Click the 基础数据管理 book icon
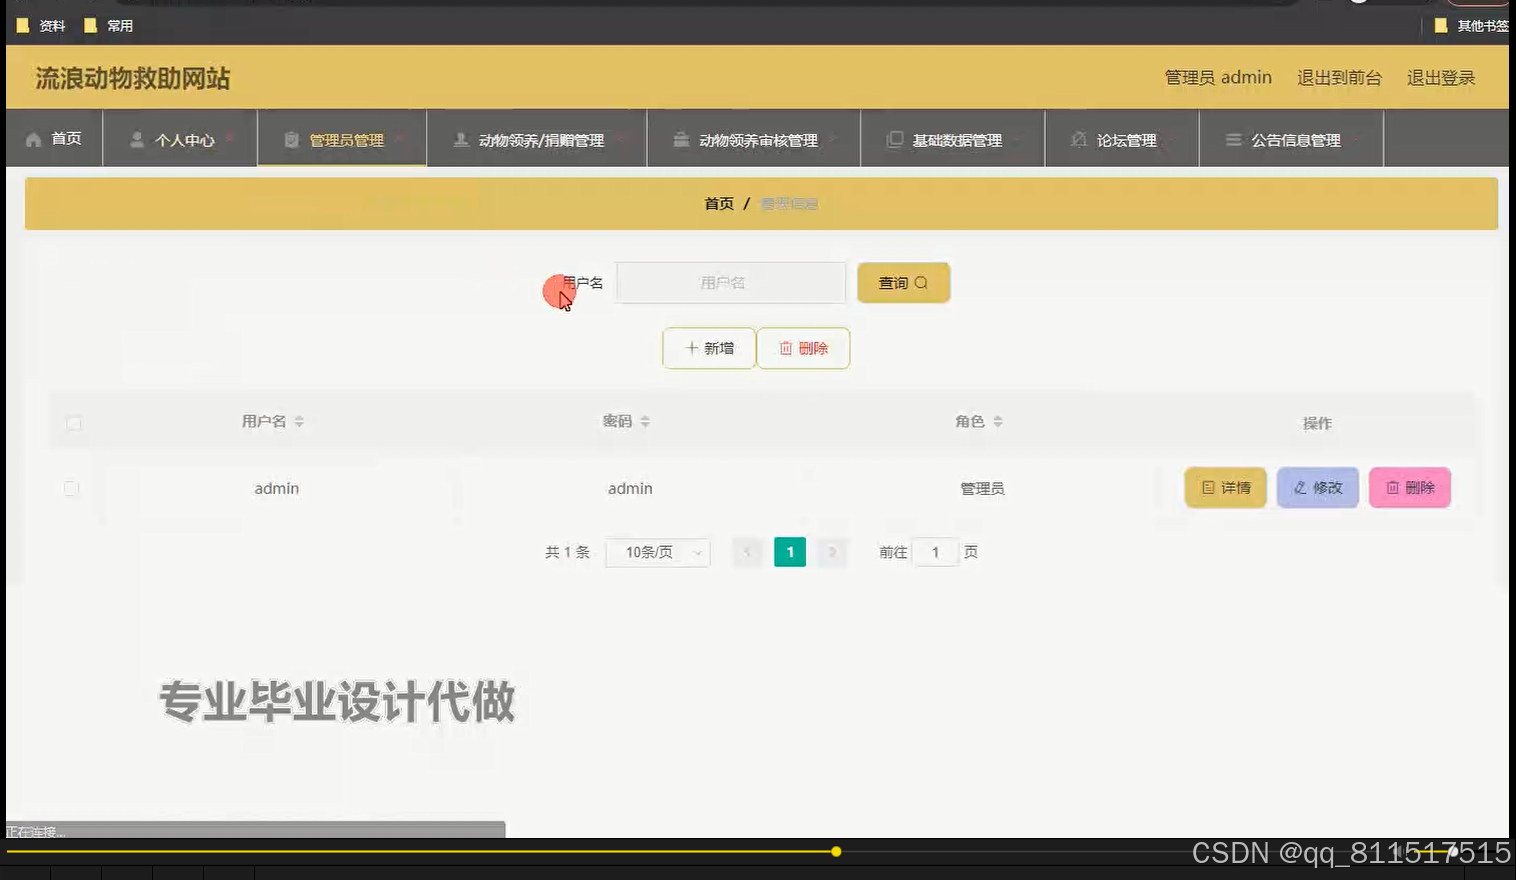This screenshot has width=1516, height=880. (x=895, y=140)
